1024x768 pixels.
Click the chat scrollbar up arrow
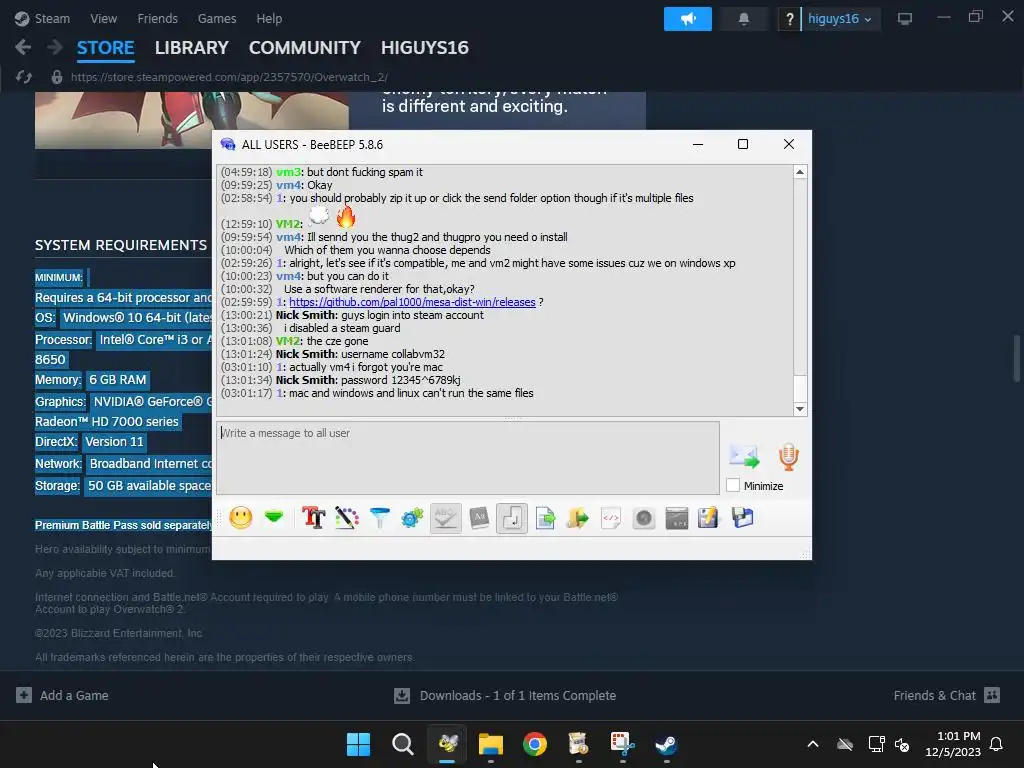tap(800, 172)
